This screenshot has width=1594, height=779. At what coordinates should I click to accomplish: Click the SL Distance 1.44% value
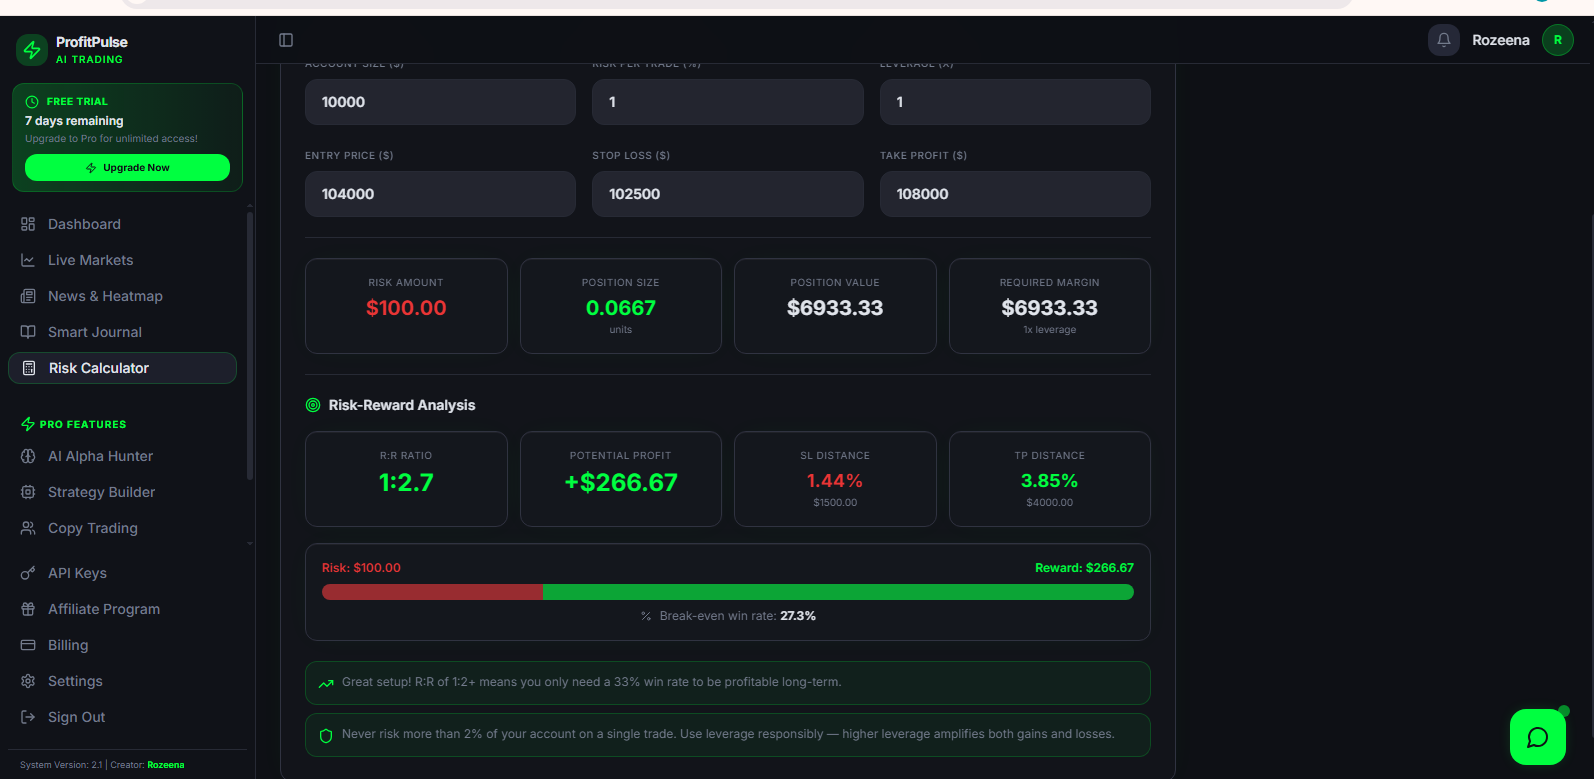pos(835,481)
